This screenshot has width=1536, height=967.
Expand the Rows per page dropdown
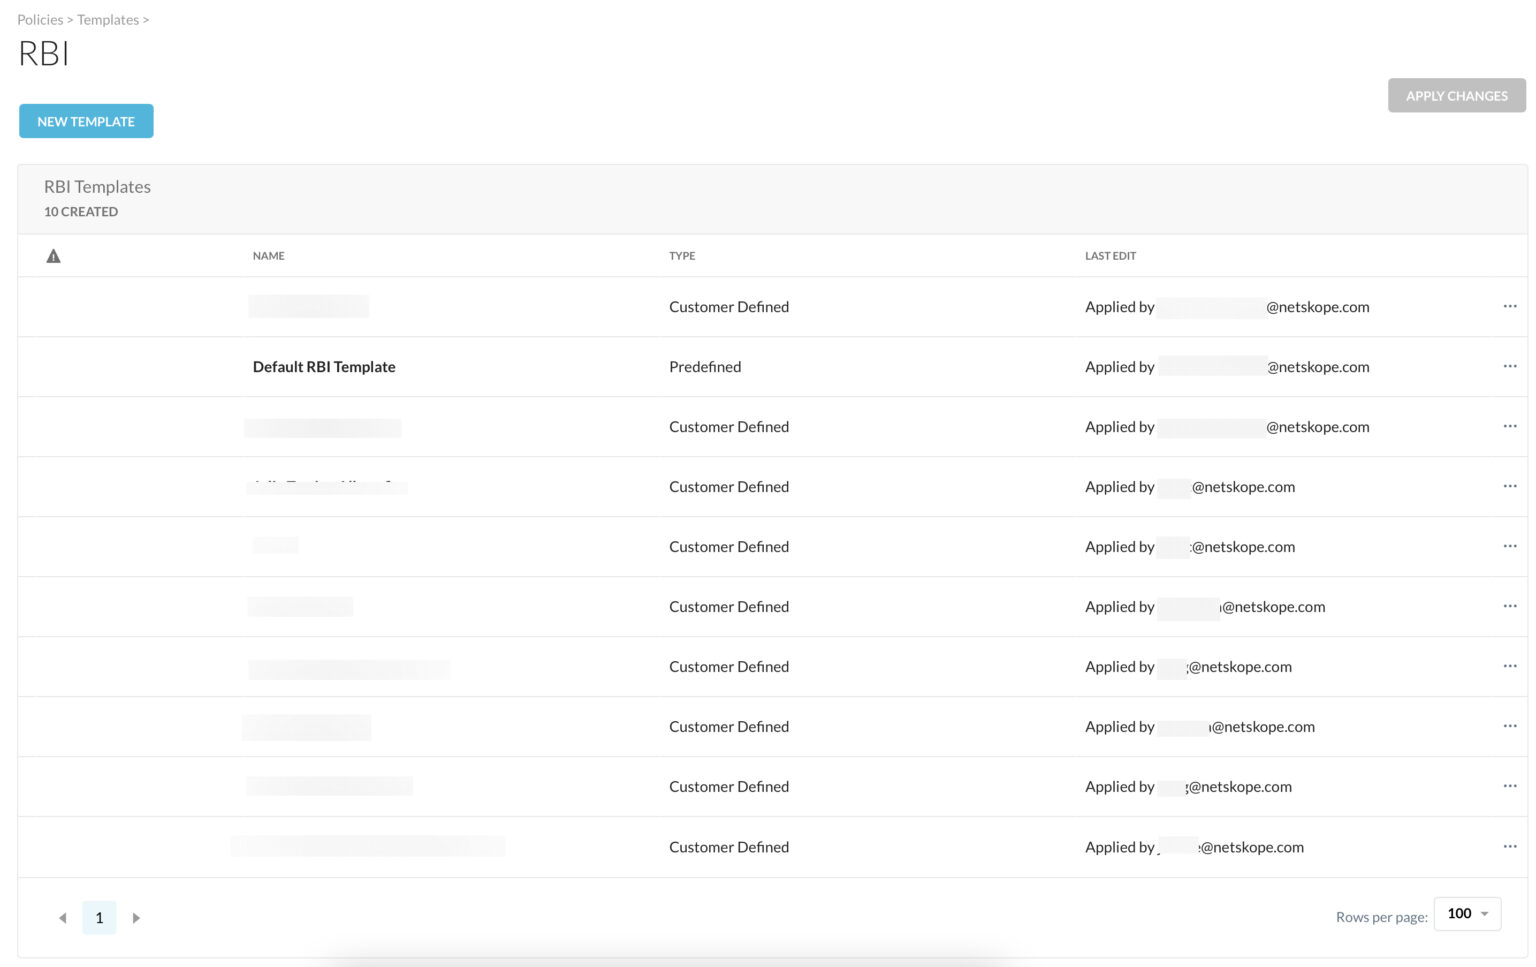pos(1467,914)
